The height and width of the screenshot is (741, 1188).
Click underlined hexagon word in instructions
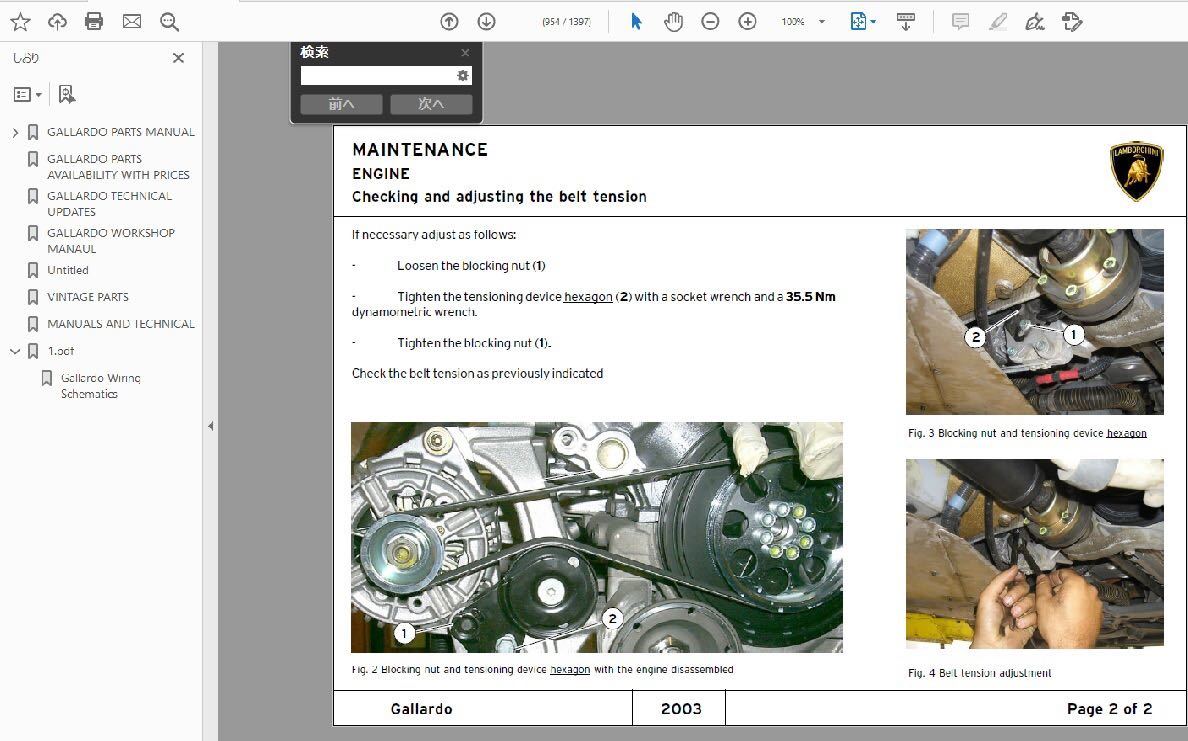pos(588,297)
